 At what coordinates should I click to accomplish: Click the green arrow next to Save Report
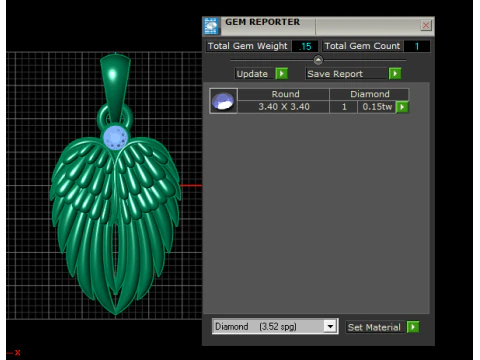coord(395,73)
